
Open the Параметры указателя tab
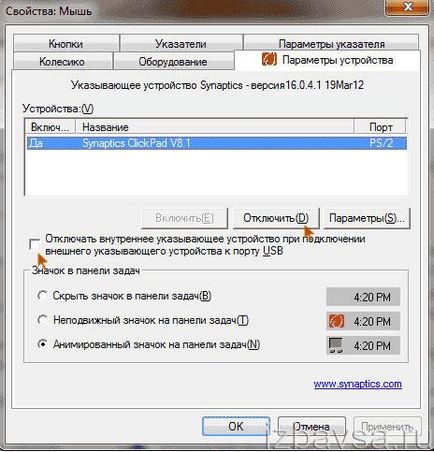(x=331, y=43)
